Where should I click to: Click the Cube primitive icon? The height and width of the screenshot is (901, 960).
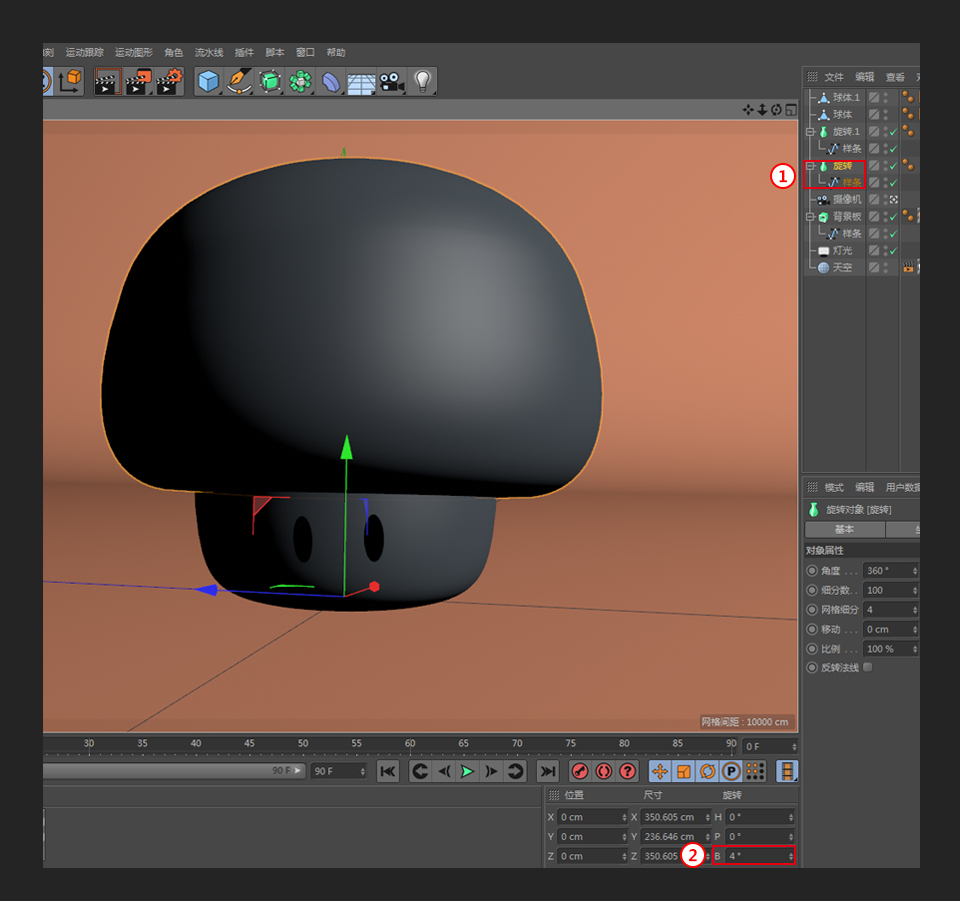click(208, 82)
